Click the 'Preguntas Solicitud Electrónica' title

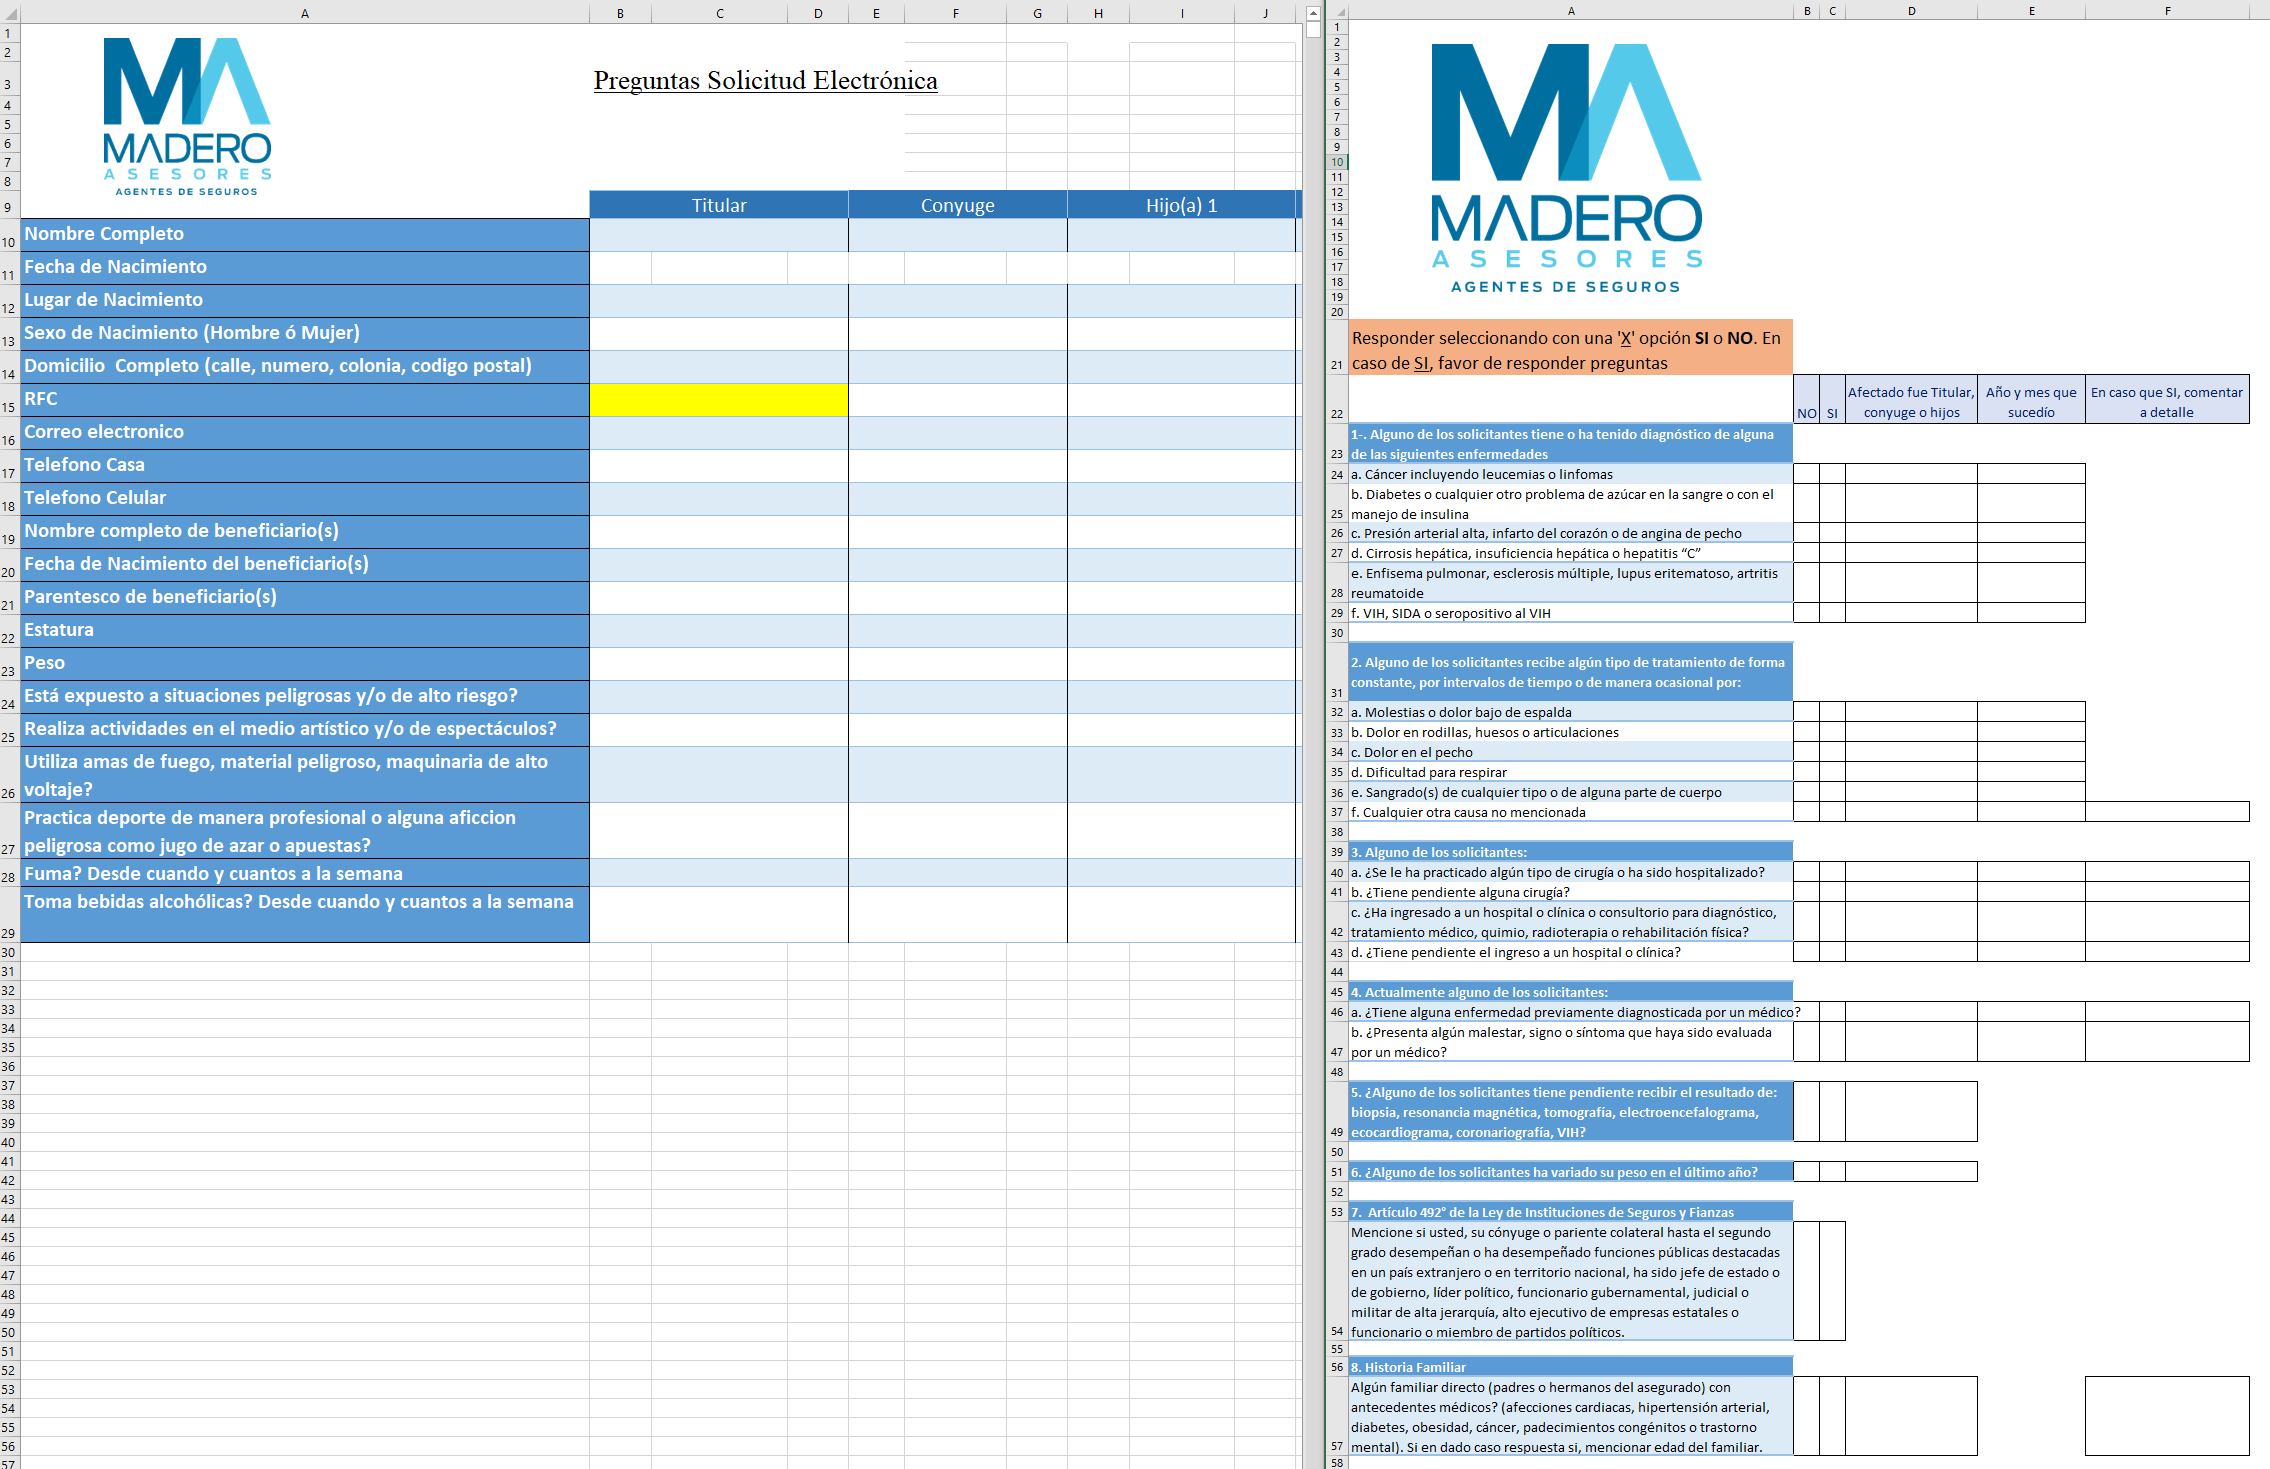pyautogui.click(x=766, y=80)
